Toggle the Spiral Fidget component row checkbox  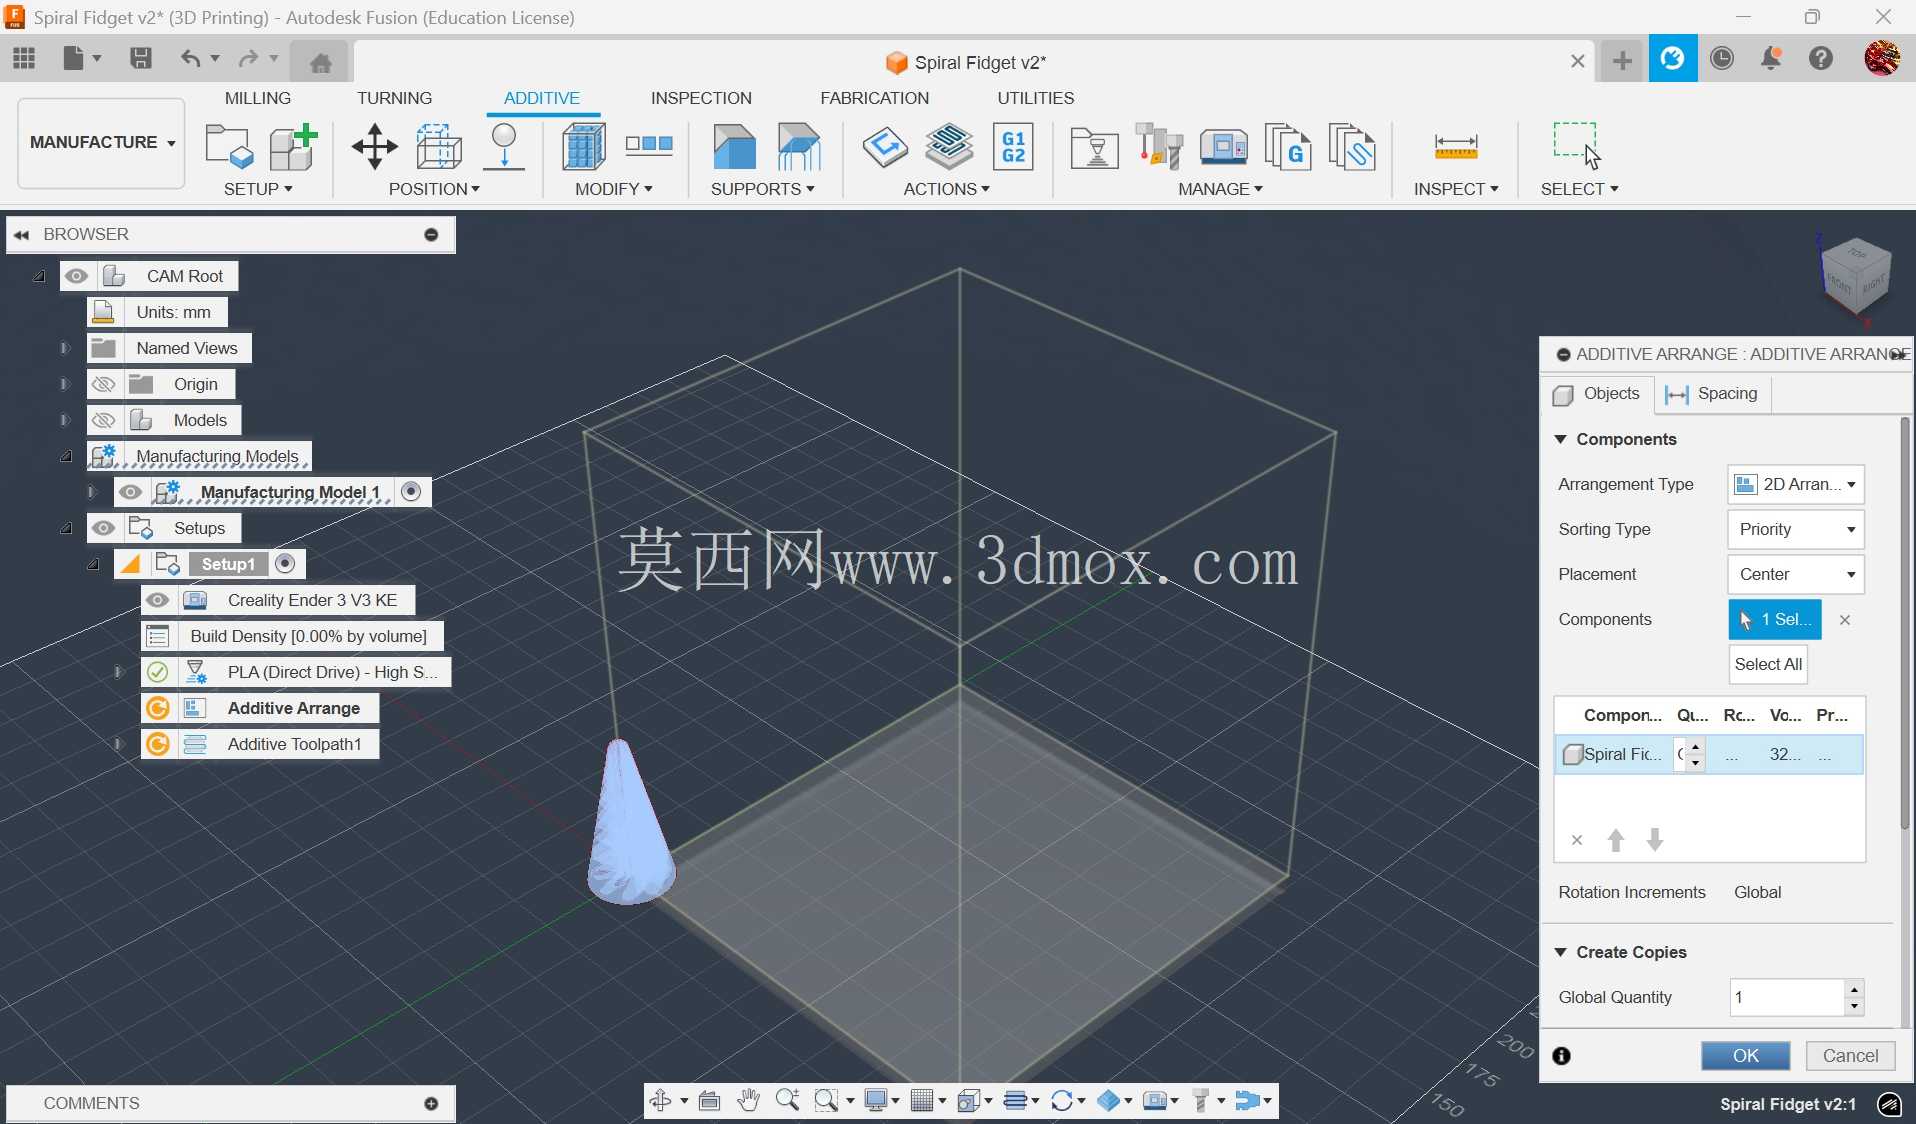tap(1572, 754)
